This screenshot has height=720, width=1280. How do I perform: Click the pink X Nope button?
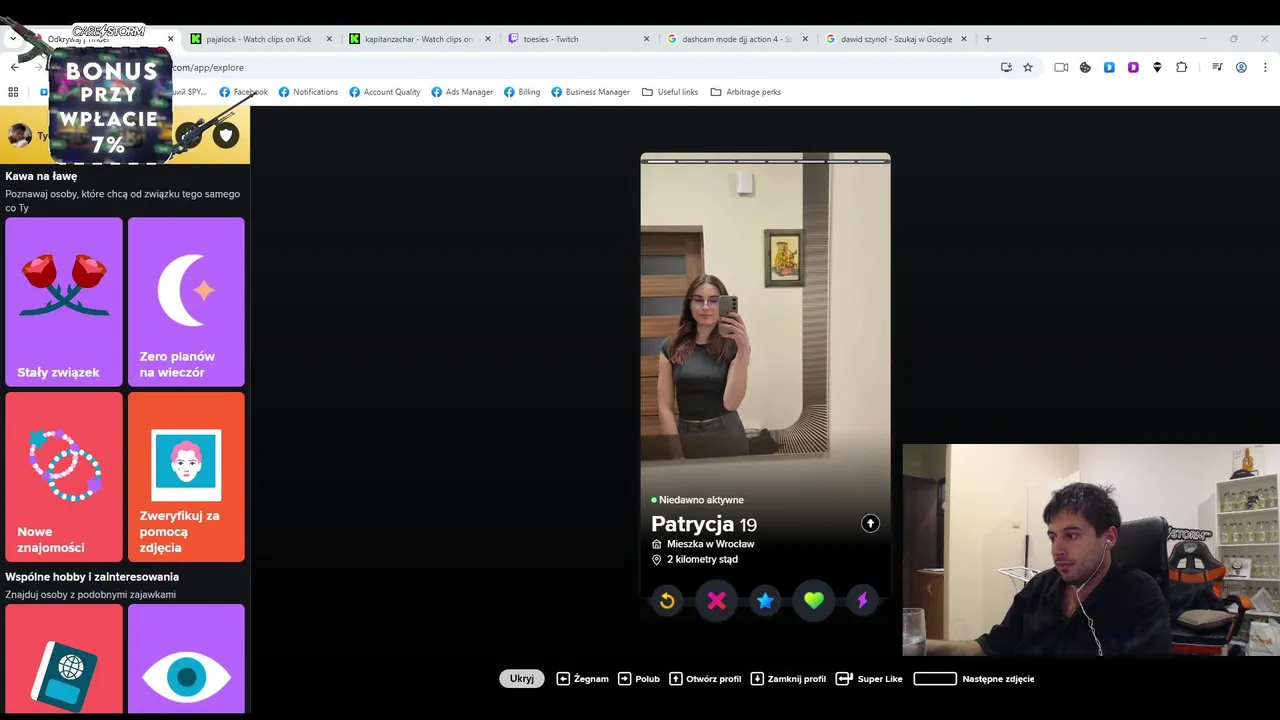pyautogui.click(x=716, y=601)
